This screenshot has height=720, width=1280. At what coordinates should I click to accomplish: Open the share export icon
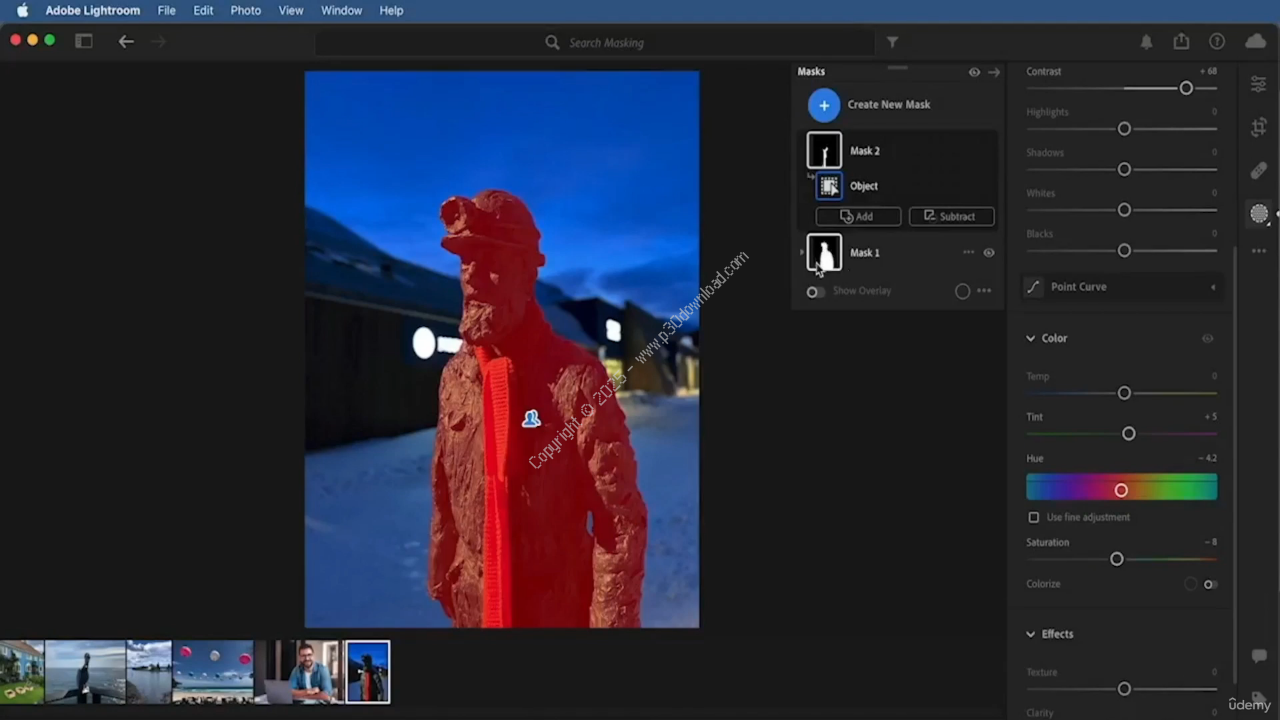pyautogui.click(x=1181, y=42)
